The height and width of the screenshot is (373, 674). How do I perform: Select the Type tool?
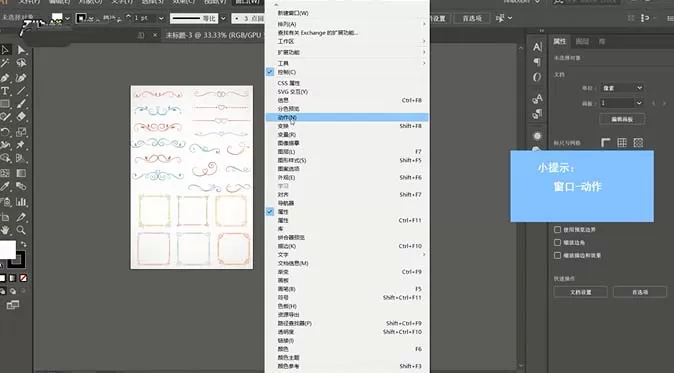click(5, 91)
